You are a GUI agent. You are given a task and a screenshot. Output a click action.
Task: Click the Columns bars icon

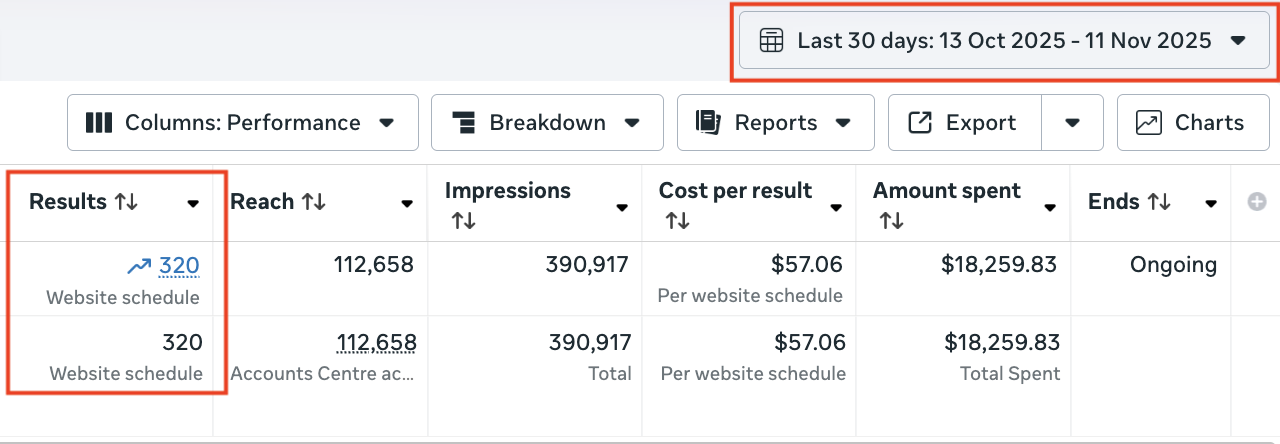98,123
